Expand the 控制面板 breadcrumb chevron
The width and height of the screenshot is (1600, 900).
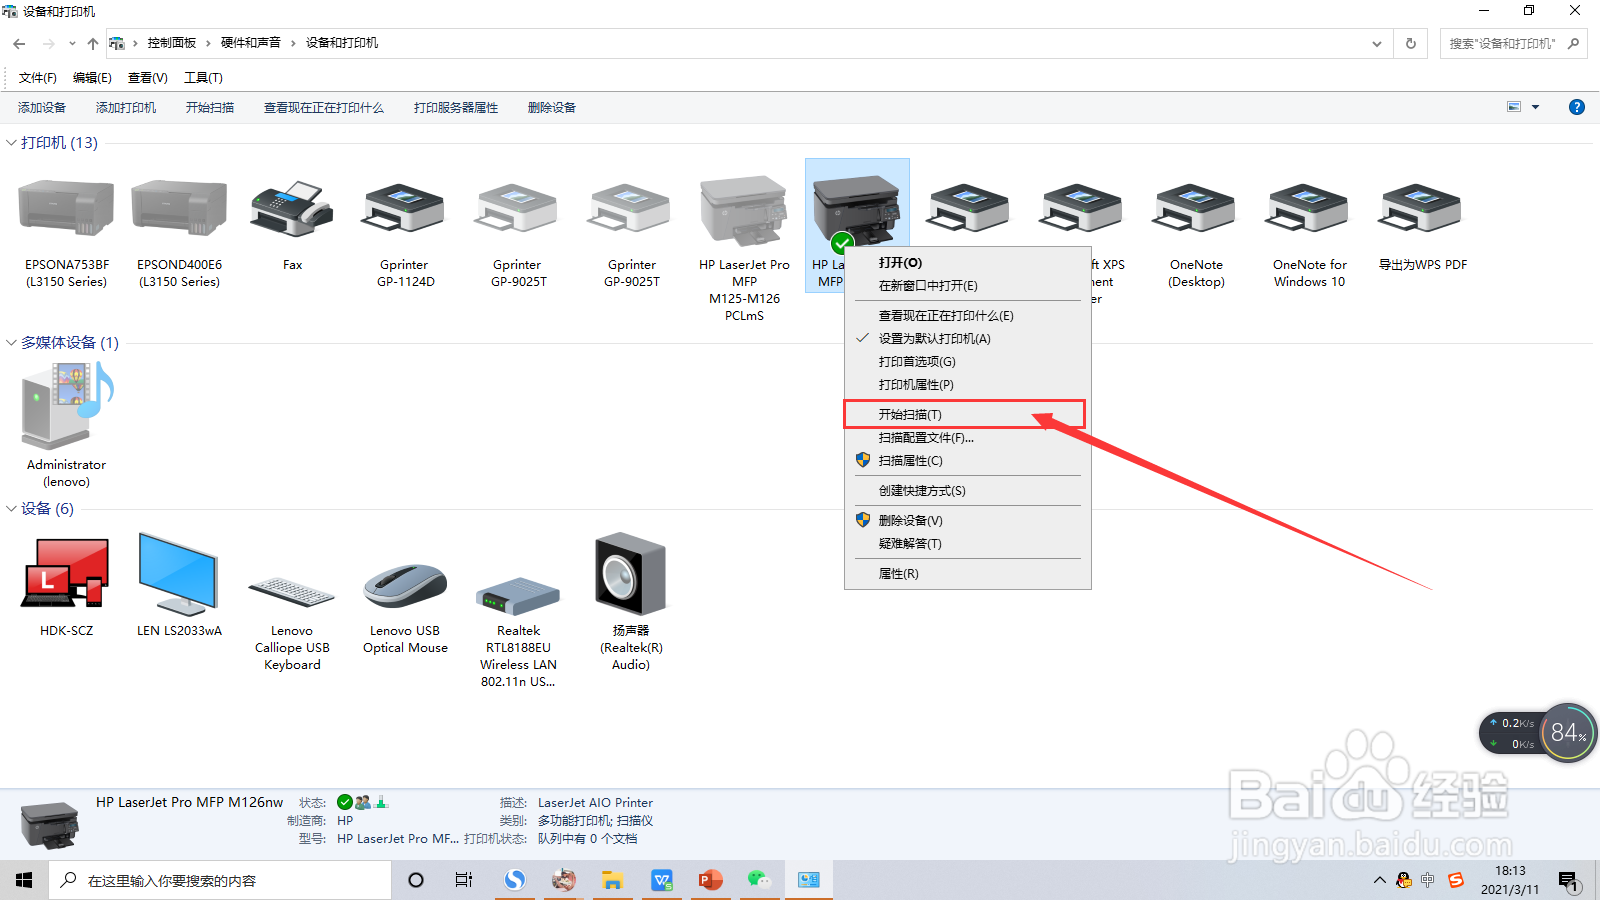coord(208,43)
